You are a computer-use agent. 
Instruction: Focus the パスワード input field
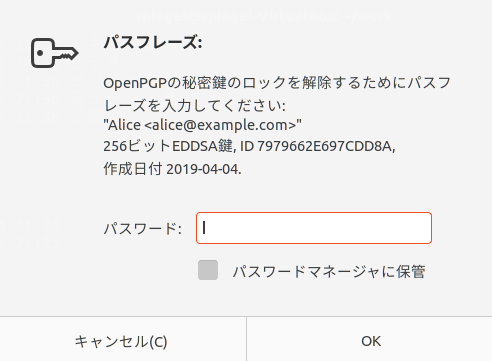click(314, 228)
